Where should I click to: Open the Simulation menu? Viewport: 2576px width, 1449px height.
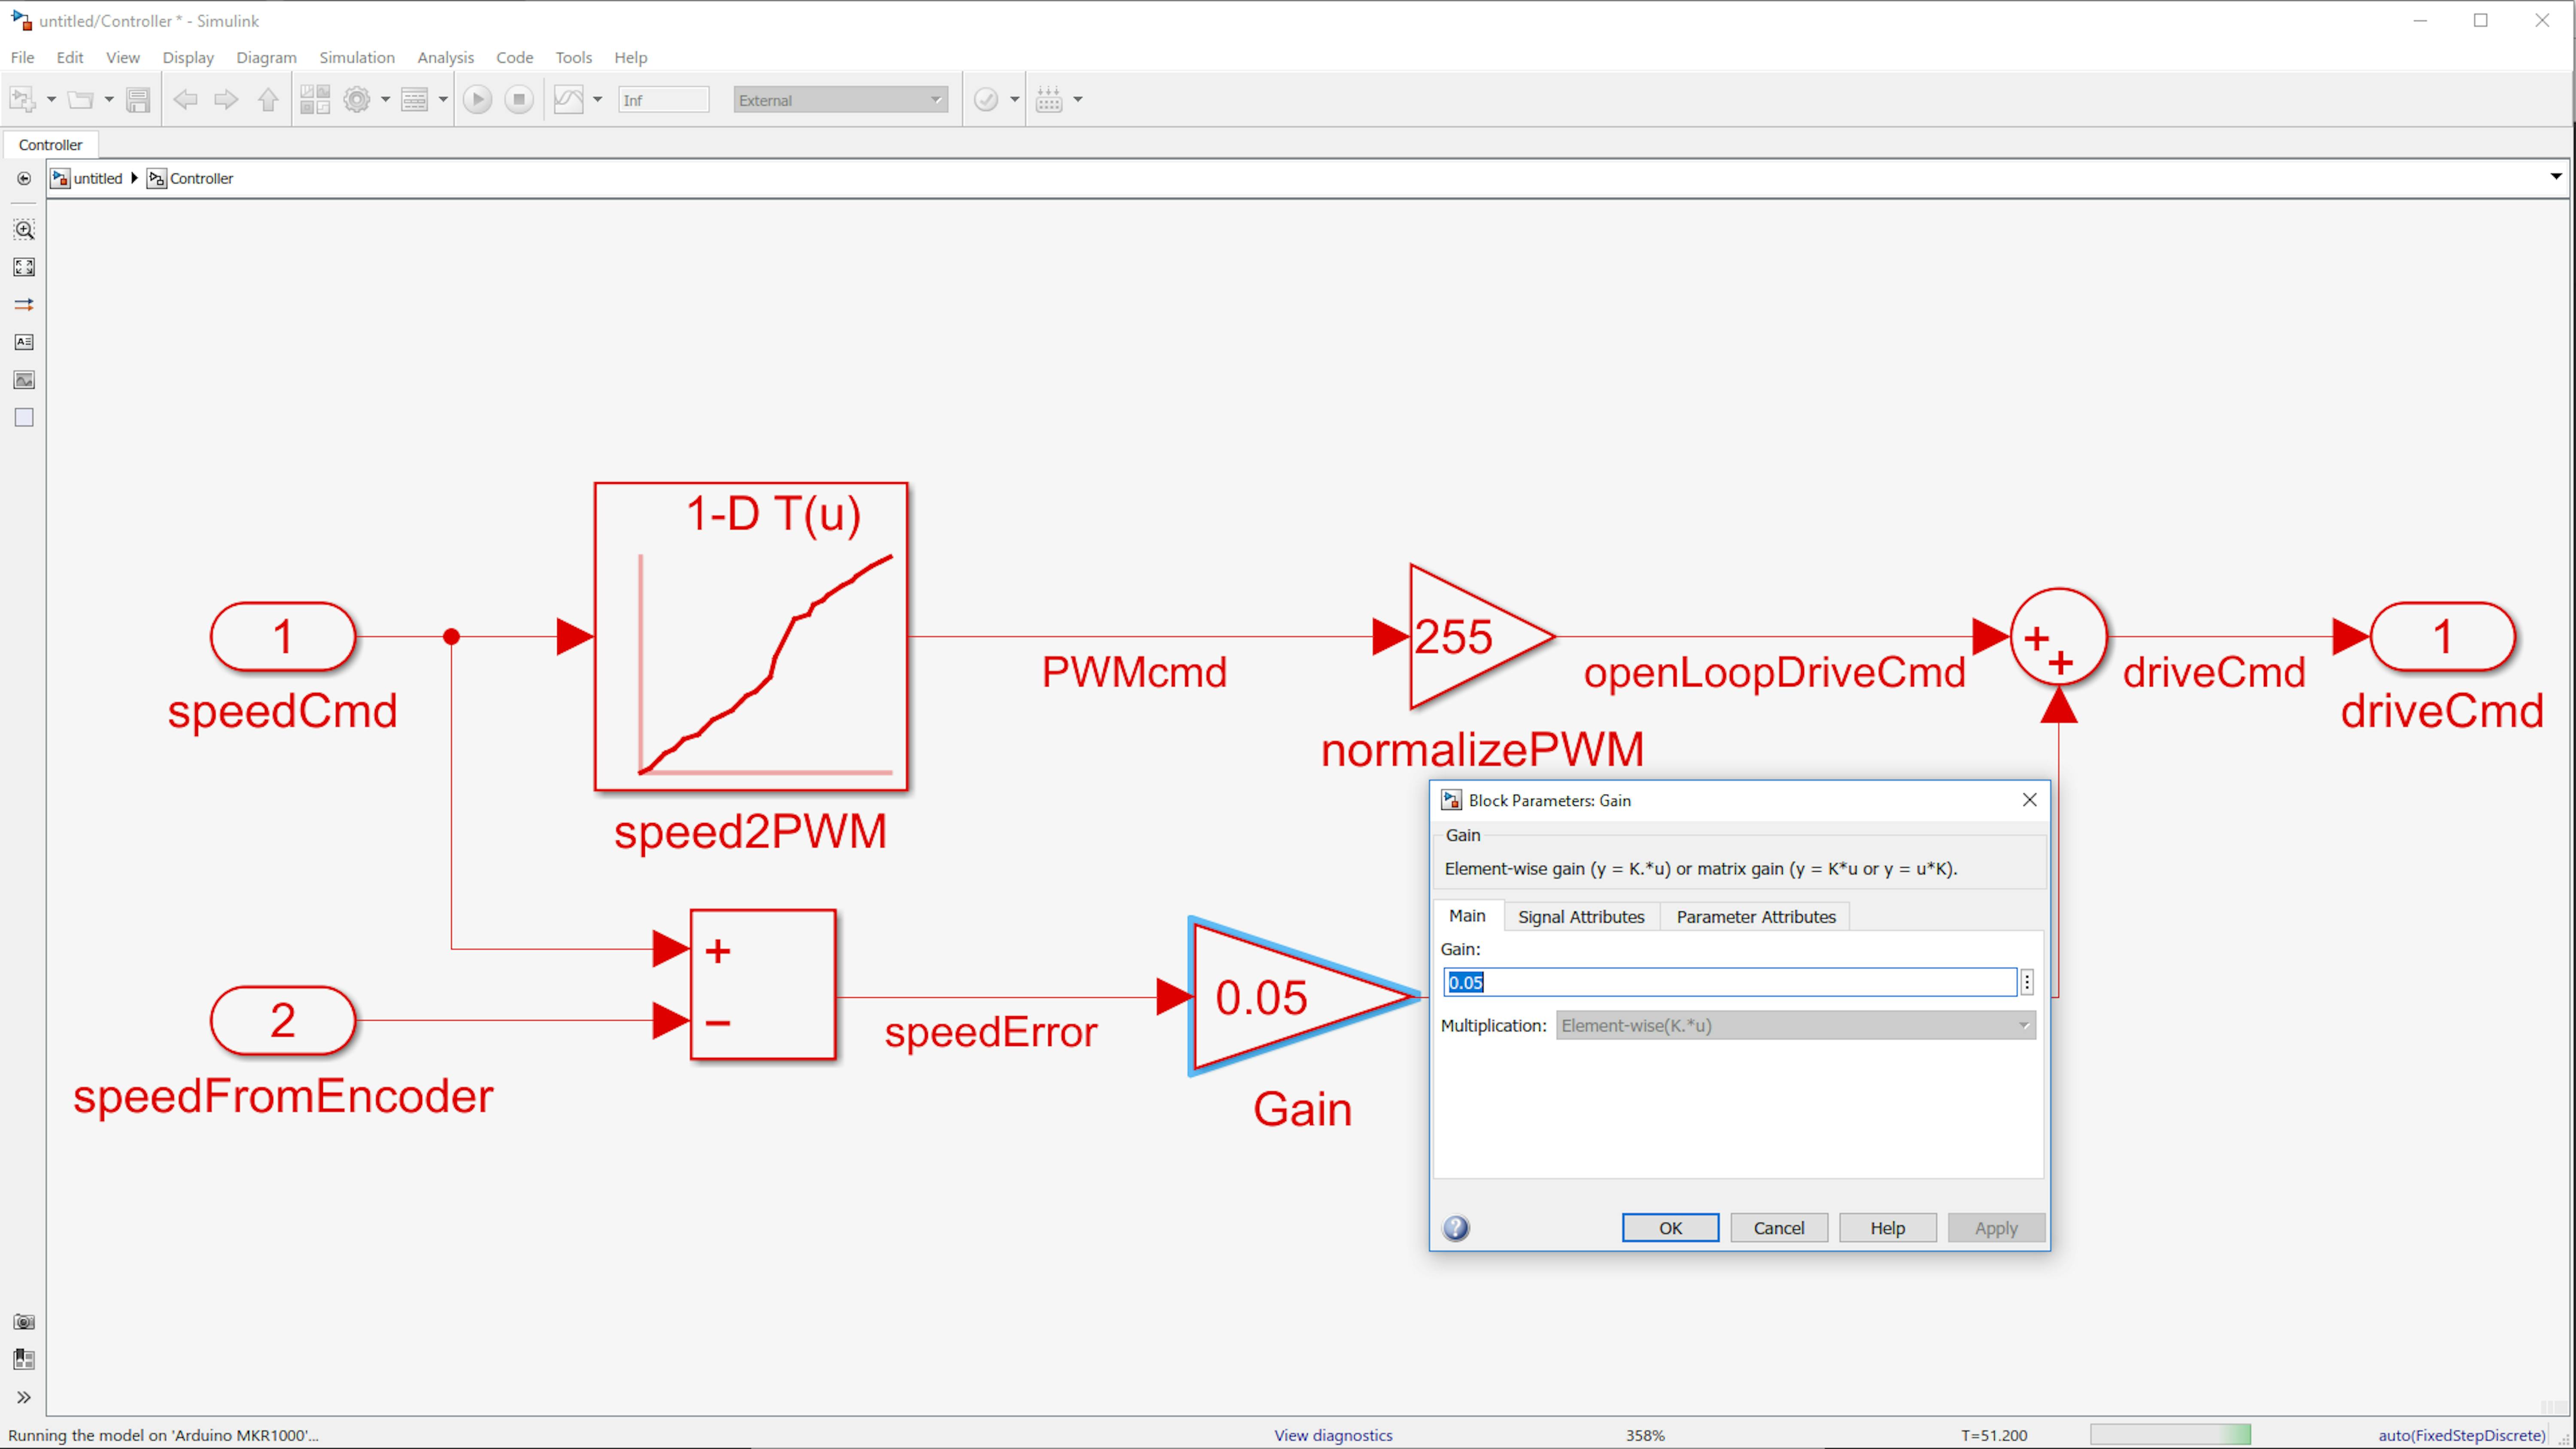(x=357, y=57)
